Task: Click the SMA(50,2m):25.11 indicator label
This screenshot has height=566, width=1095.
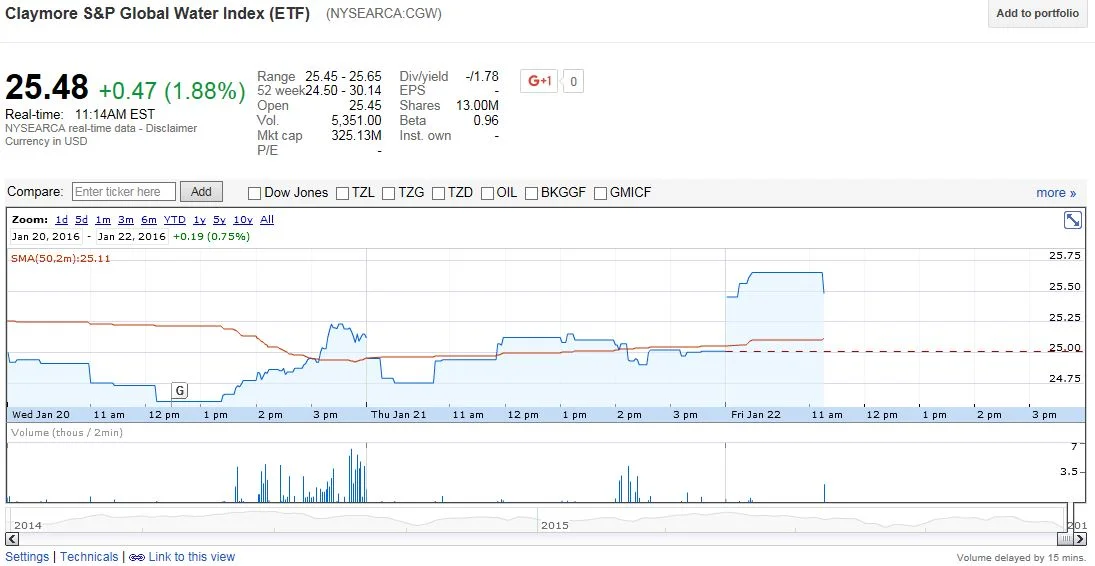Action: 61,259
